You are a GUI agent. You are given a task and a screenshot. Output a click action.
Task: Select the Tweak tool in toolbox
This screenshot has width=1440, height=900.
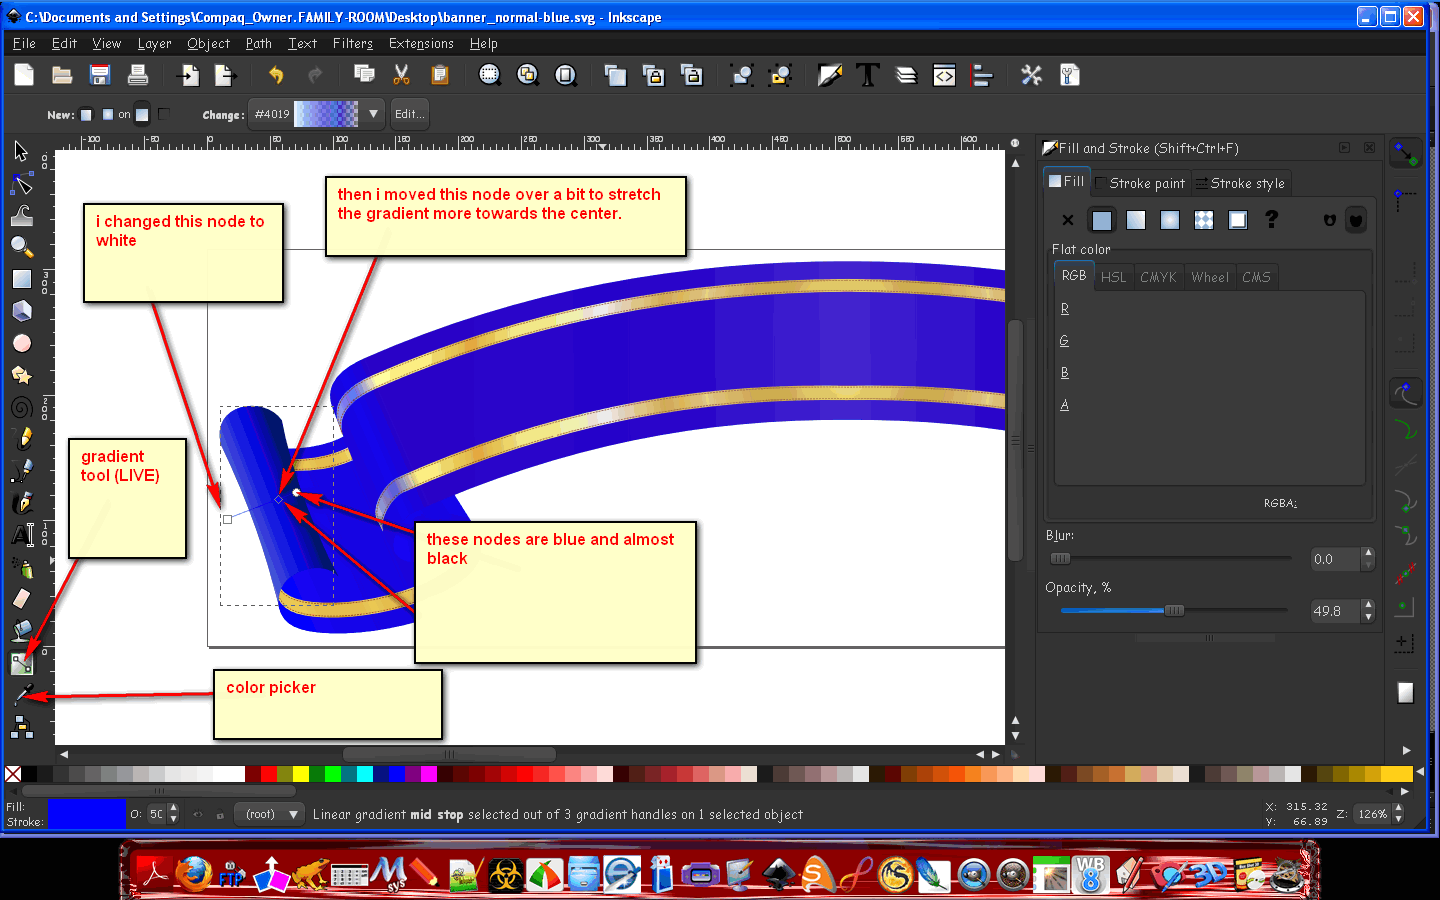(x=21, y=215)
